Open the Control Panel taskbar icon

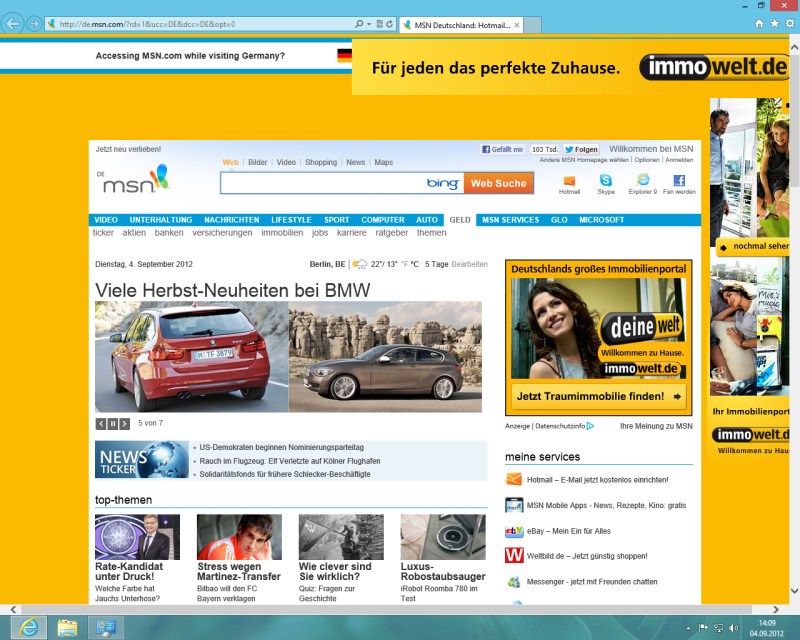(x=106, y=627)
